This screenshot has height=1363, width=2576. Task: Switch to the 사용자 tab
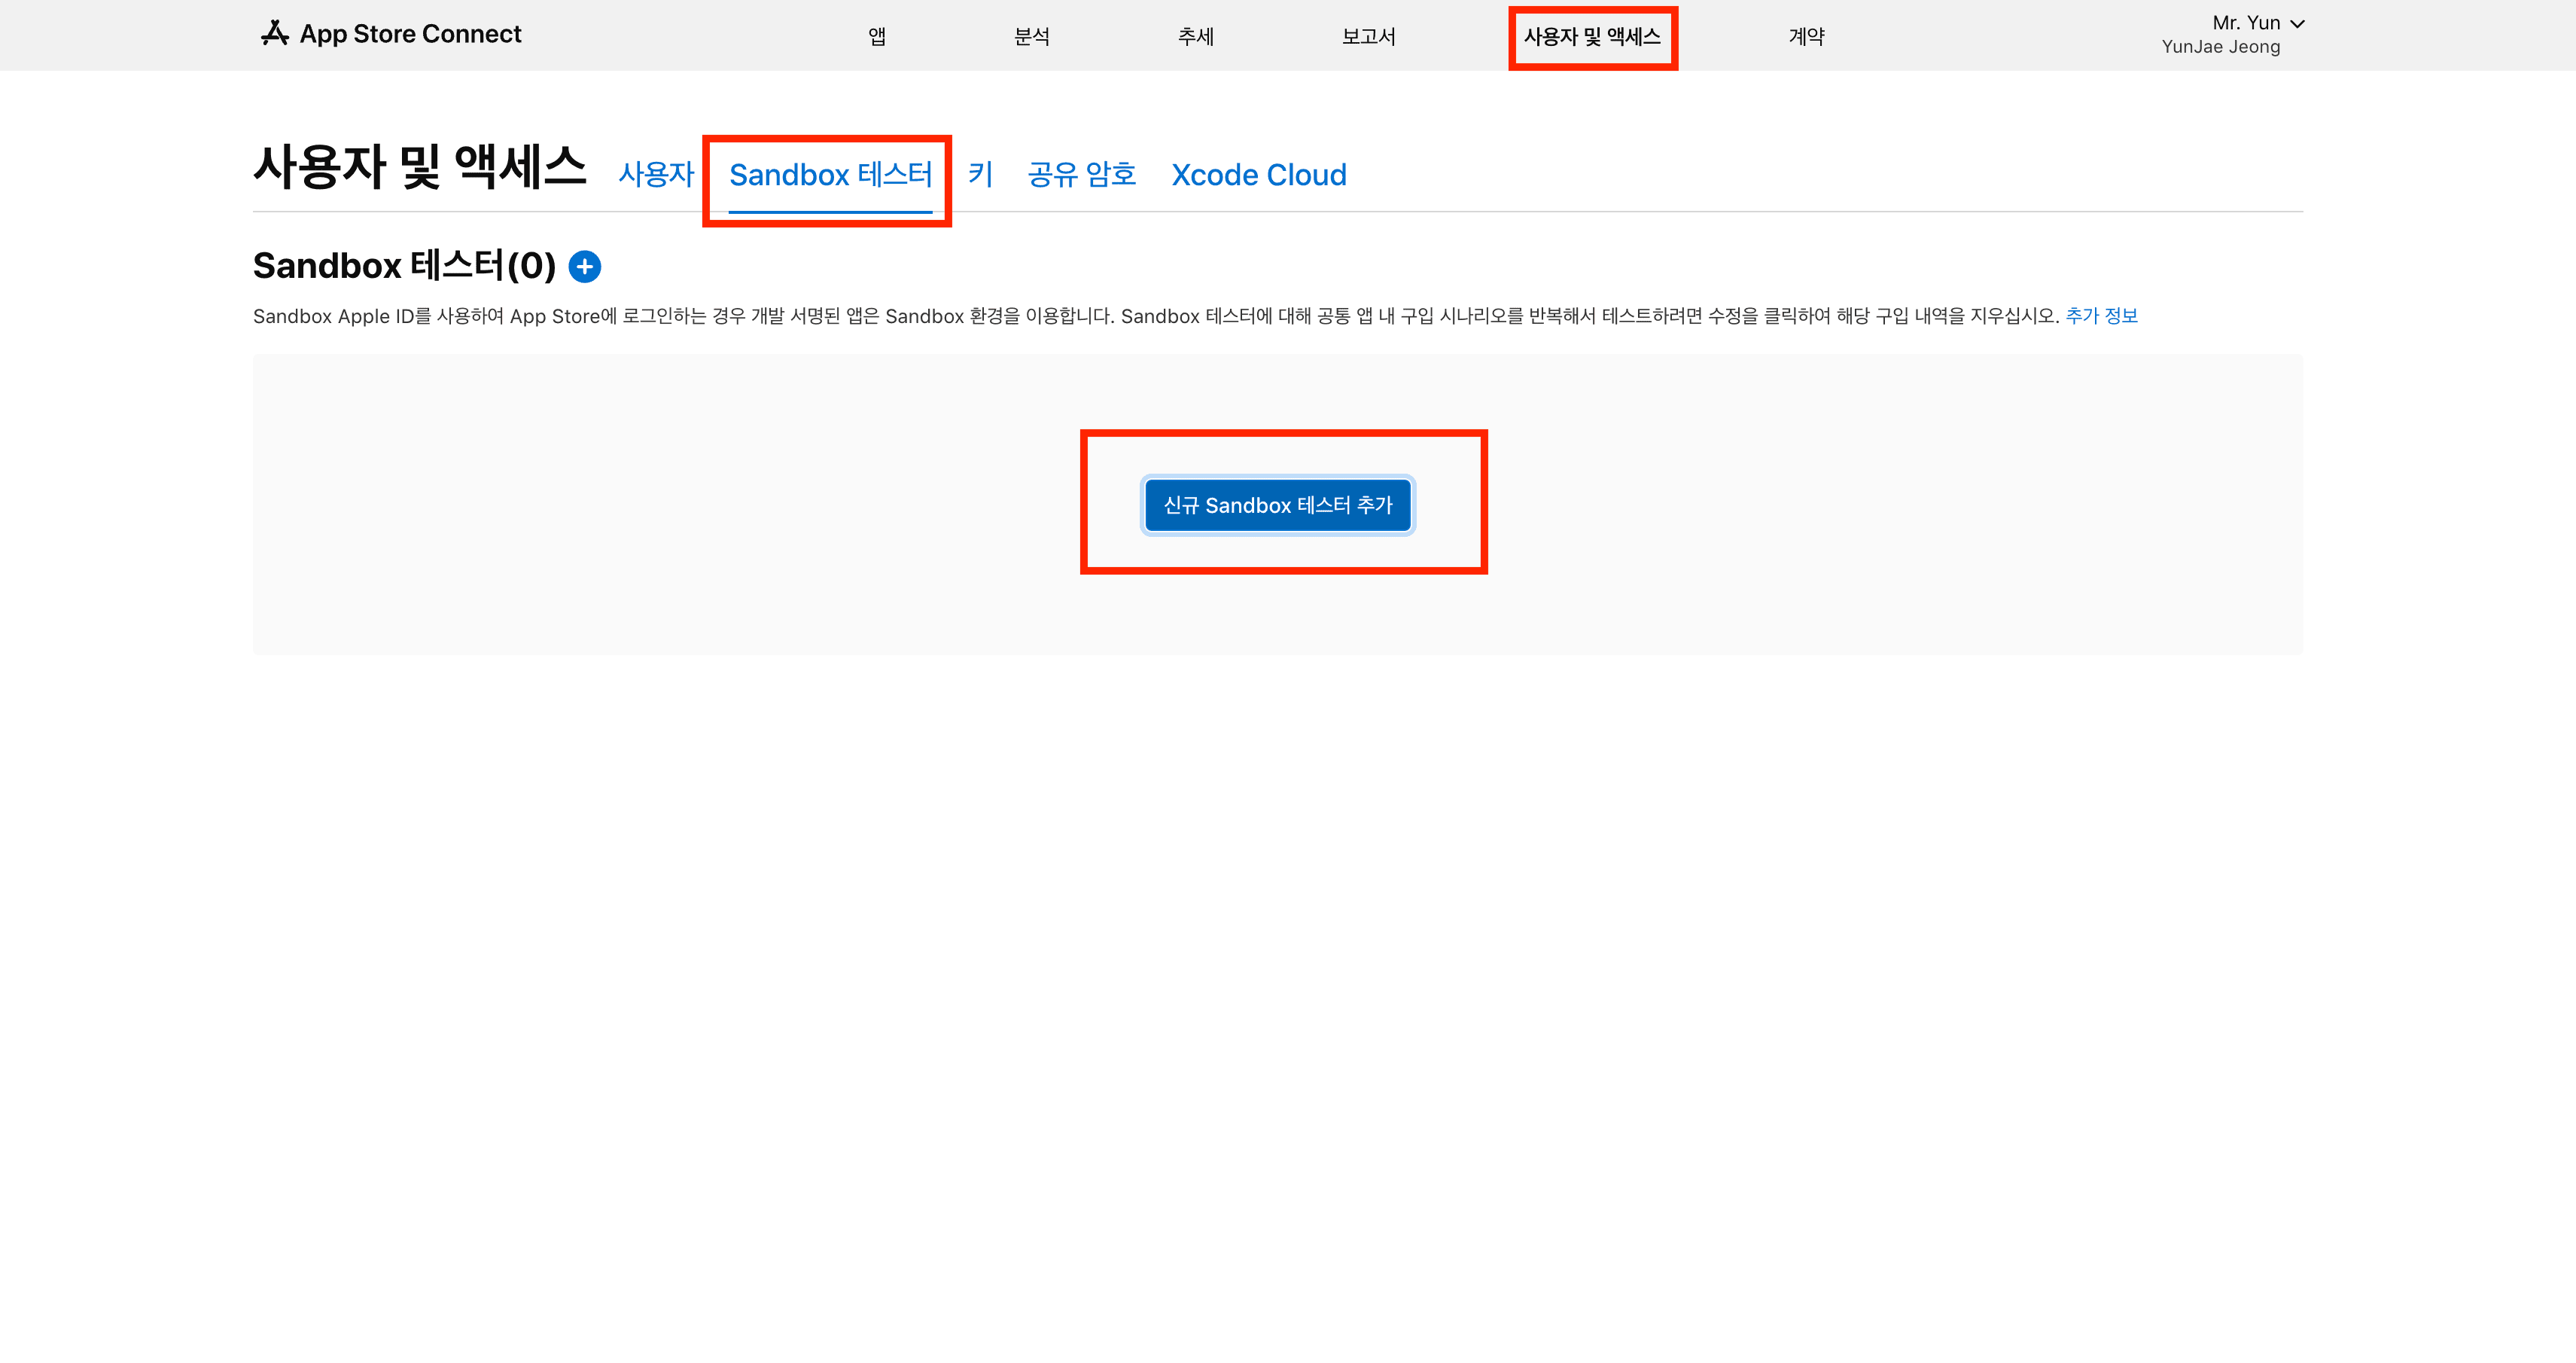(656, 175)
